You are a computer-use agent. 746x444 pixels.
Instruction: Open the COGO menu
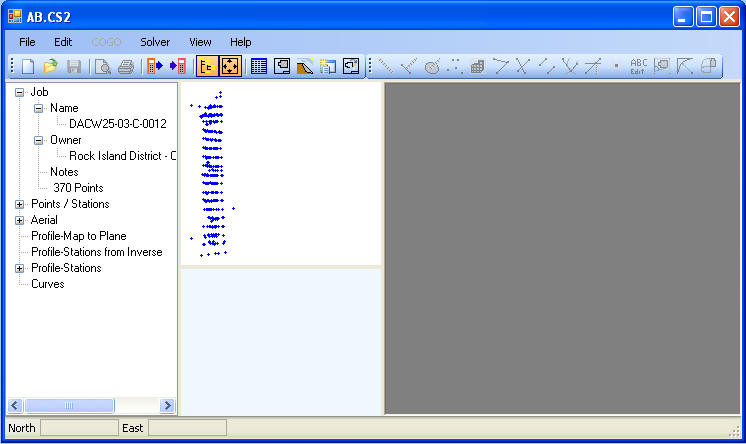106,42
